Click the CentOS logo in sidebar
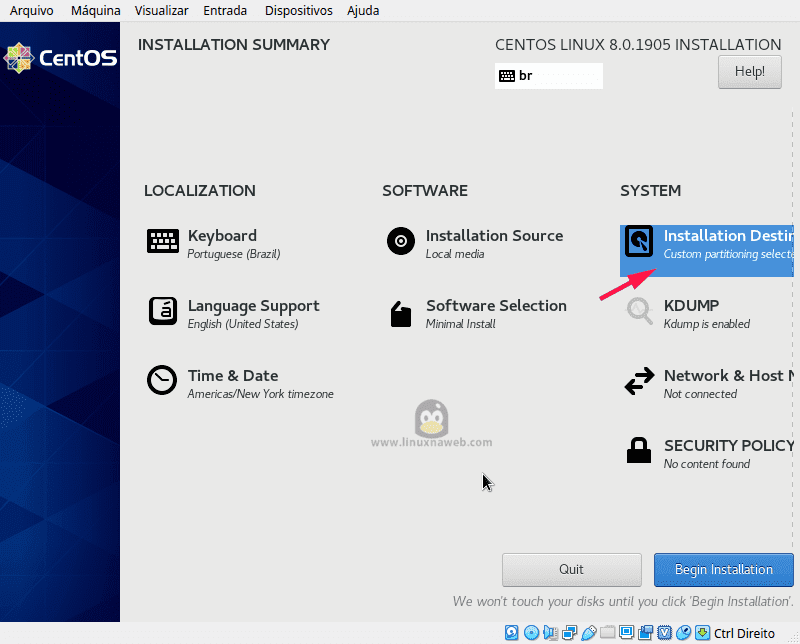 click(60, 58)
